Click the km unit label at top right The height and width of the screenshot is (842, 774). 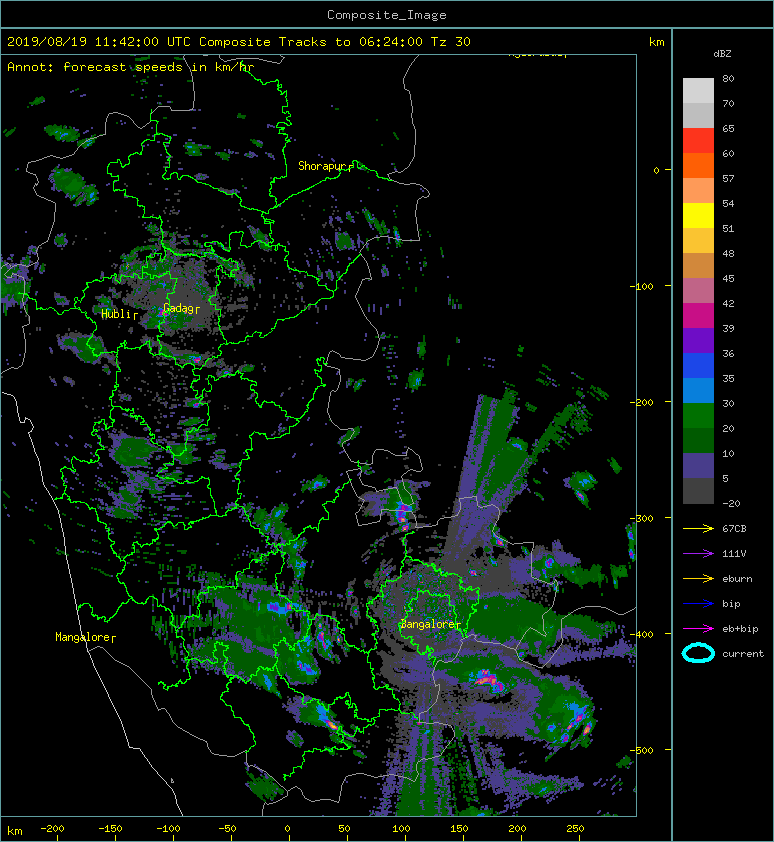point(656,42)
